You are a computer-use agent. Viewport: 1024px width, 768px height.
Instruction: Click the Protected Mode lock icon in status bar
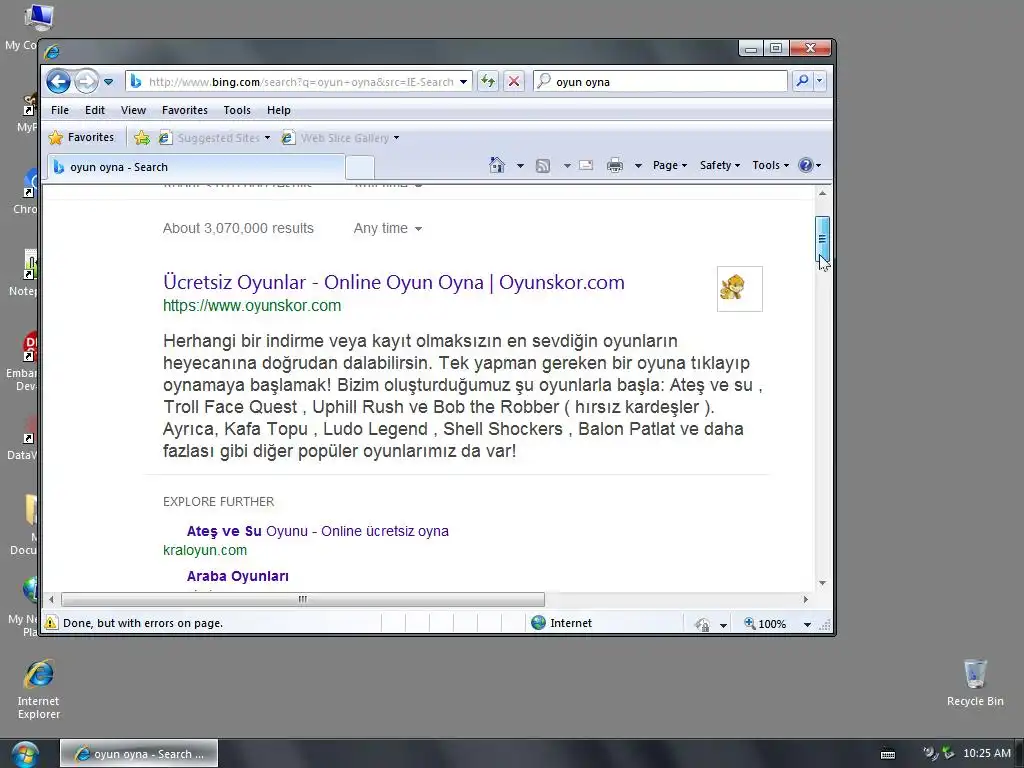pyautogui.click(x=703, y=624)
